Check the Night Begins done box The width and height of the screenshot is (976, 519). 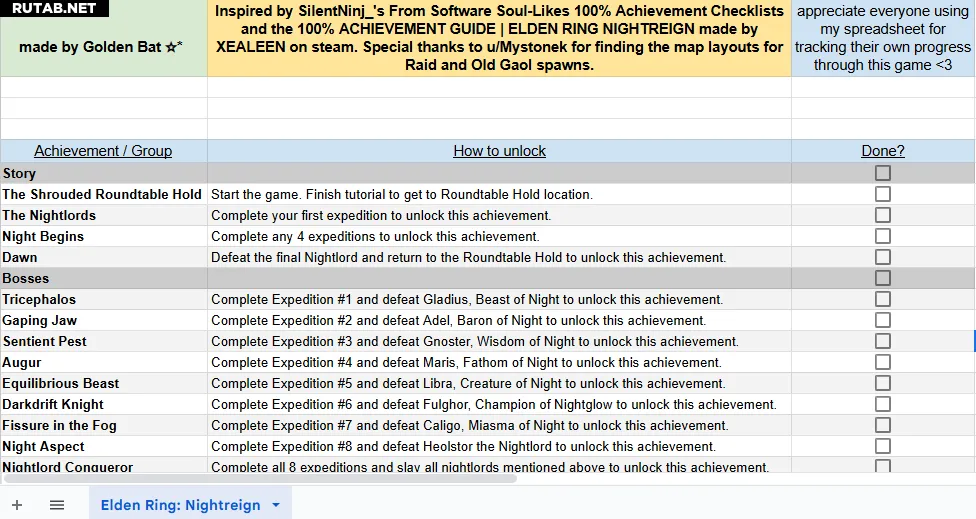883,236
